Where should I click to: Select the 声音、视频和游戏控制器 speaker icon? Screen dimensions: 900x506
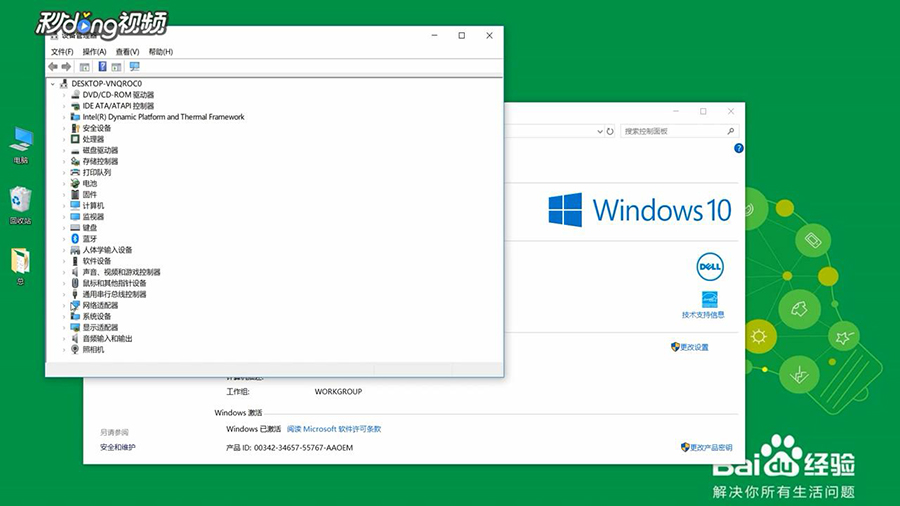(75, 272)
